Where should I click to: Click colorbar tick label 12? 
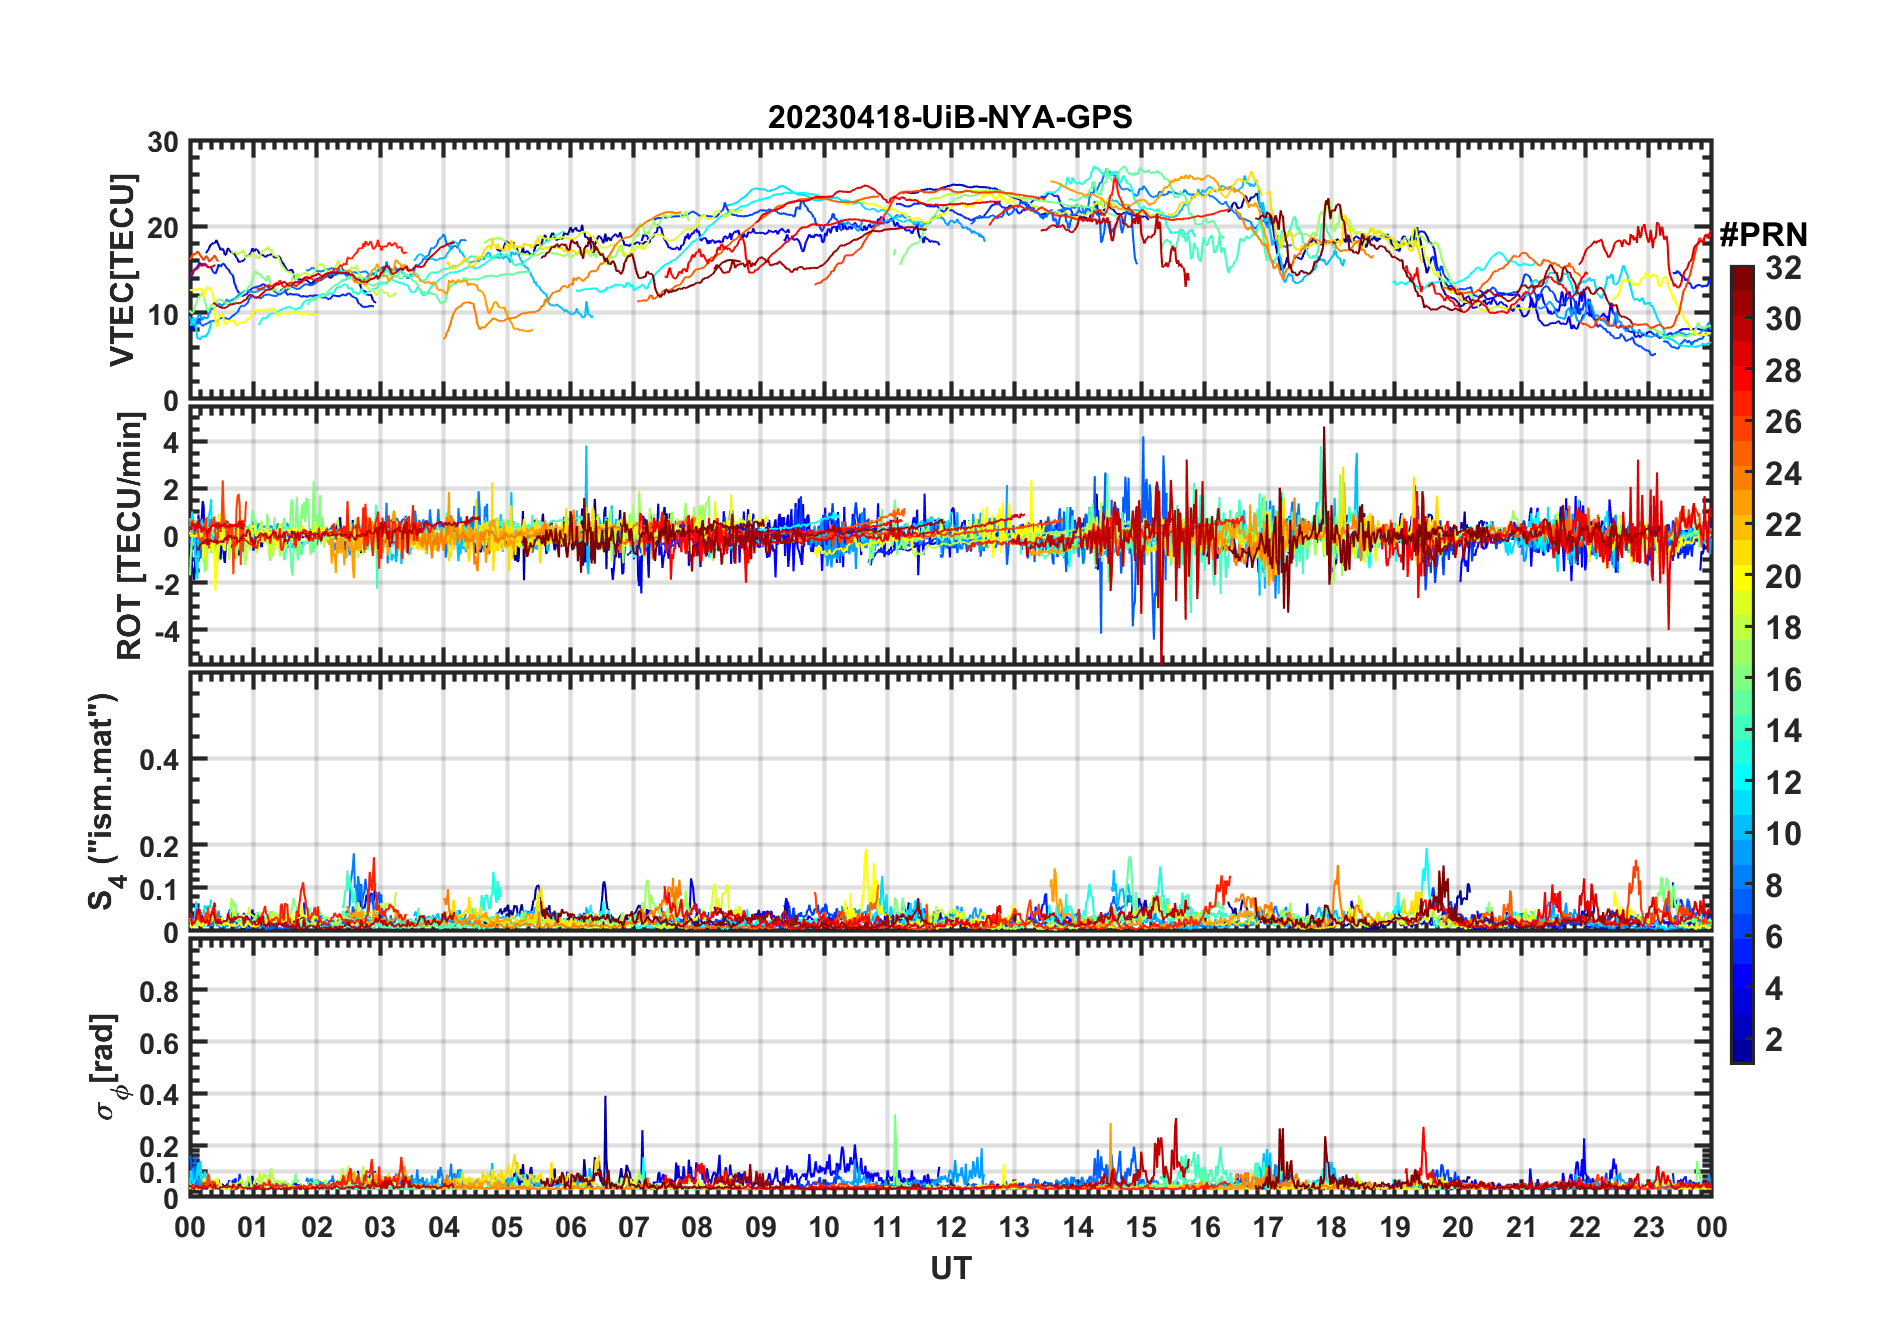(x=1783, y=782)
